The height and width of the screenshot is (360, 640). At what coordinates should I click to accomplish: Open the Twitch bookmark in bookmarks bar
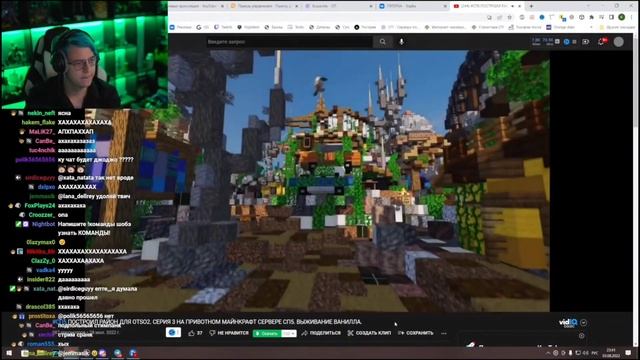coord(223,27)
